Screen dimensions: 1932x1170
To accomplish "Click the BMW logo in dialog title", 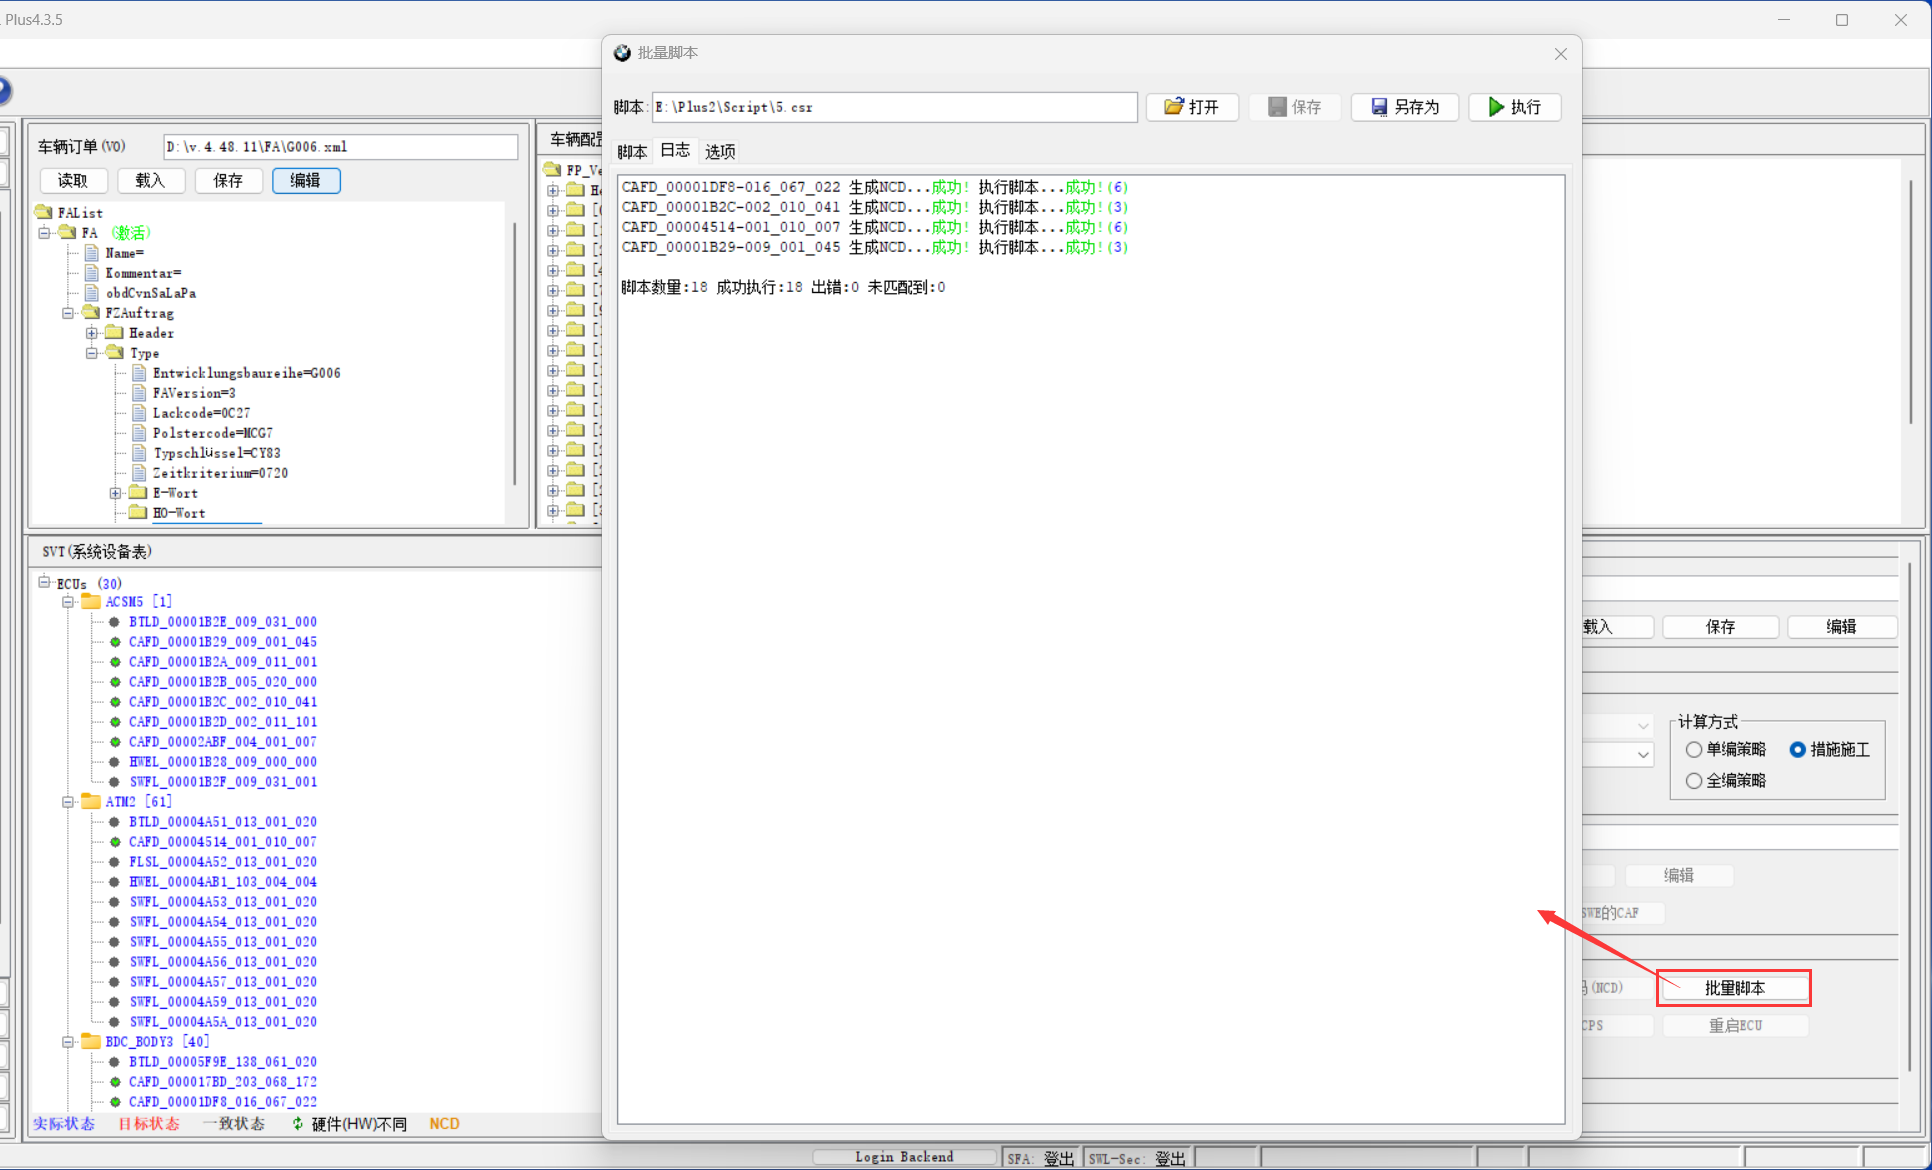I will pos(622,53).
